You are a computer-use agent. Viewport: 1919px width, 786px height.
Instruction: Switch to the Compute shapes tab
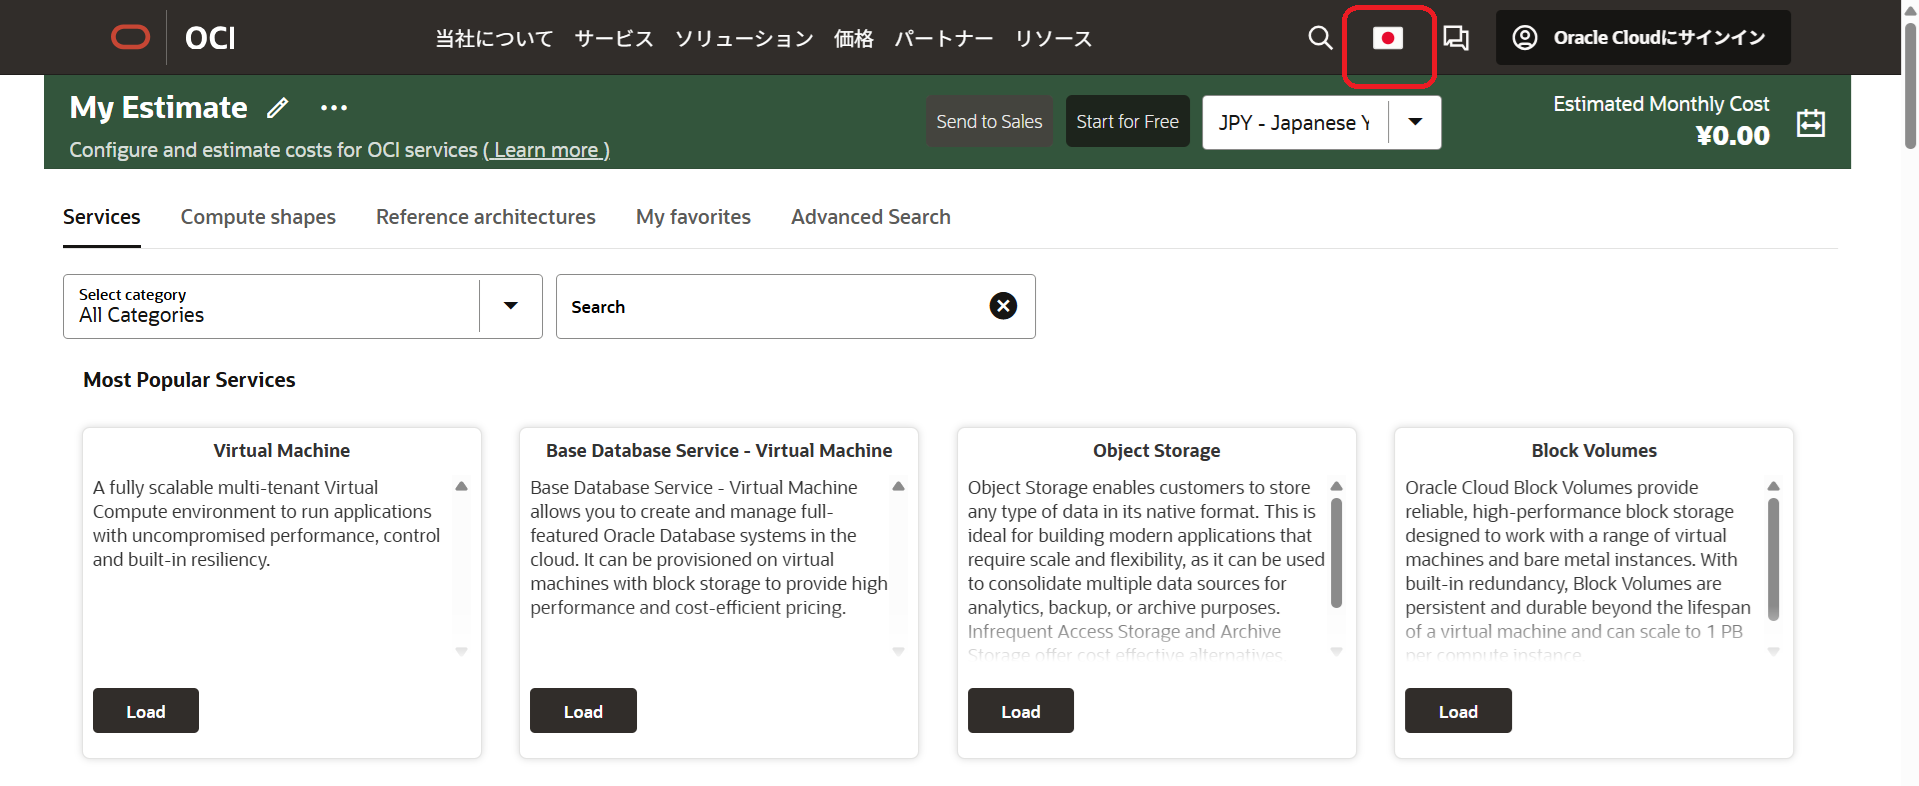point(258,217)
